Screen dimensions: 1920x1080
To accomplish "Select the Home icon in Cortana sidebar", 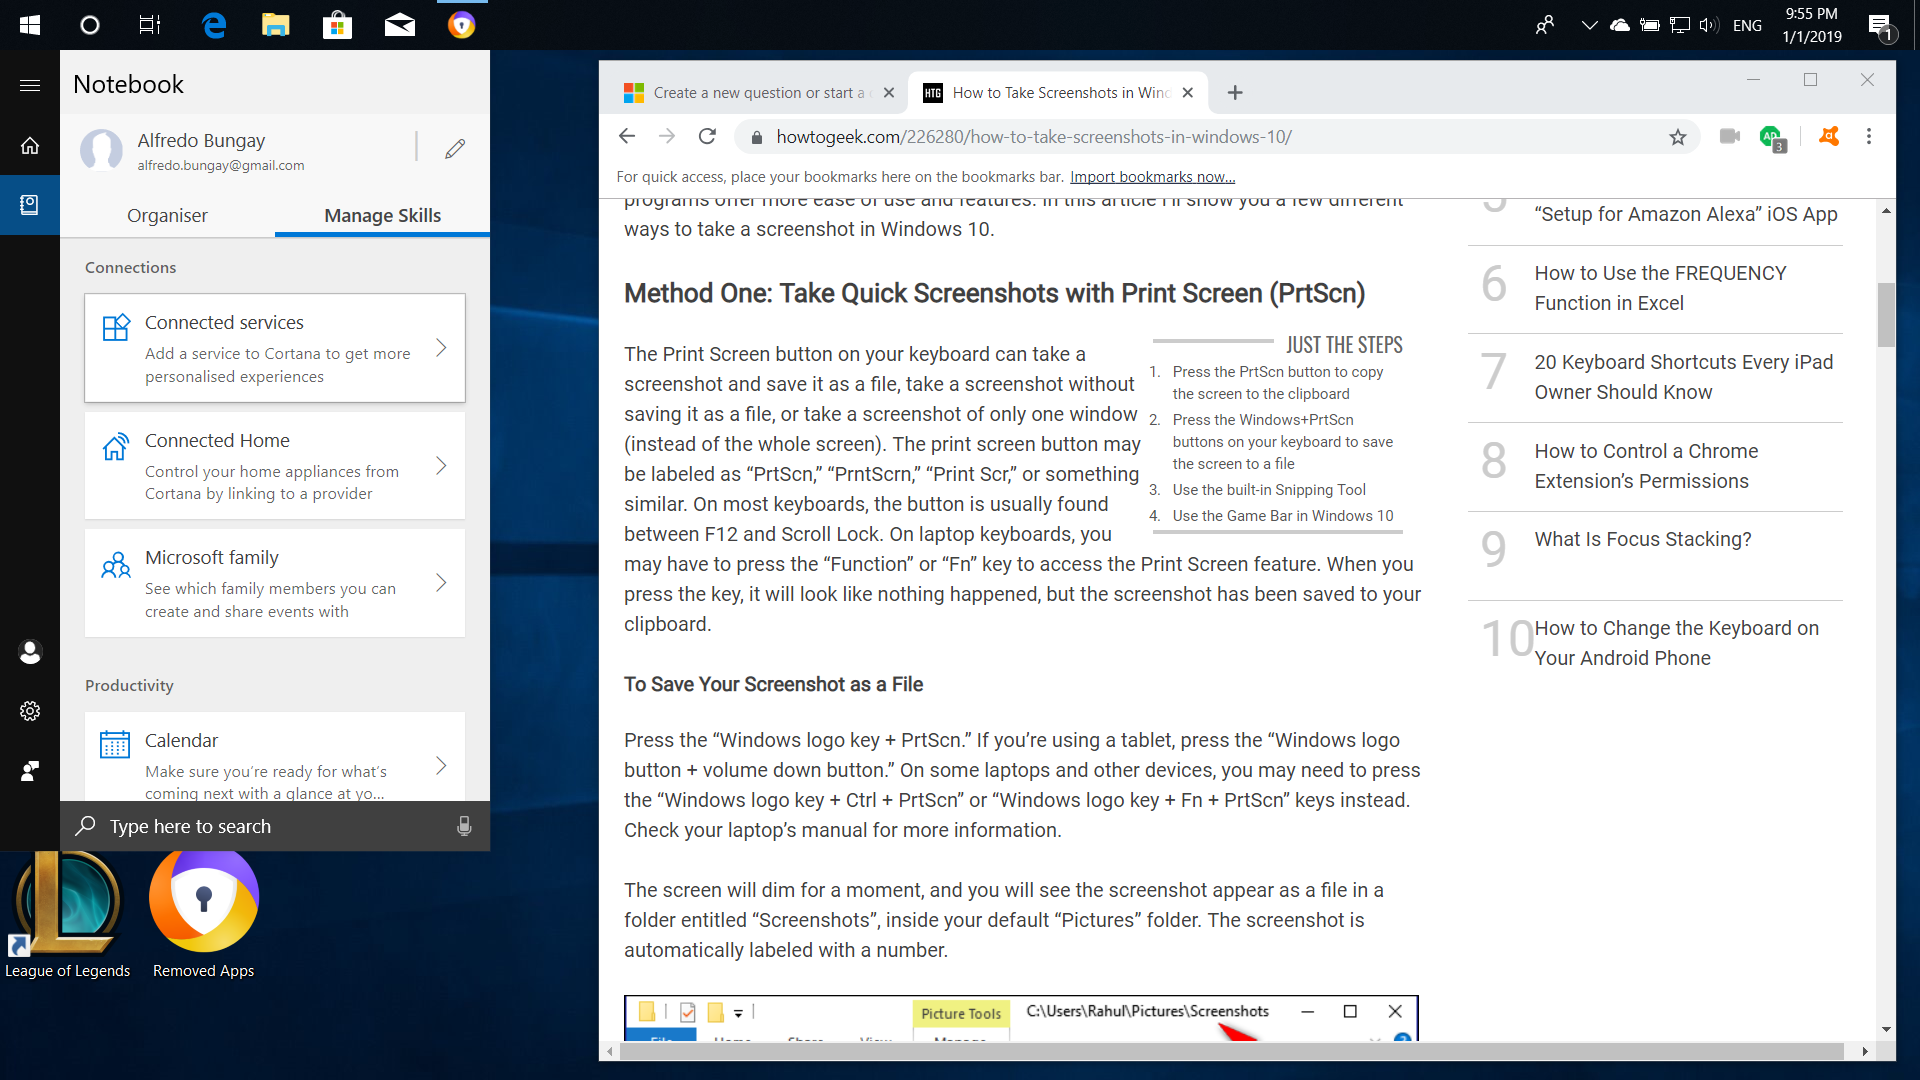I will point(30,145).
